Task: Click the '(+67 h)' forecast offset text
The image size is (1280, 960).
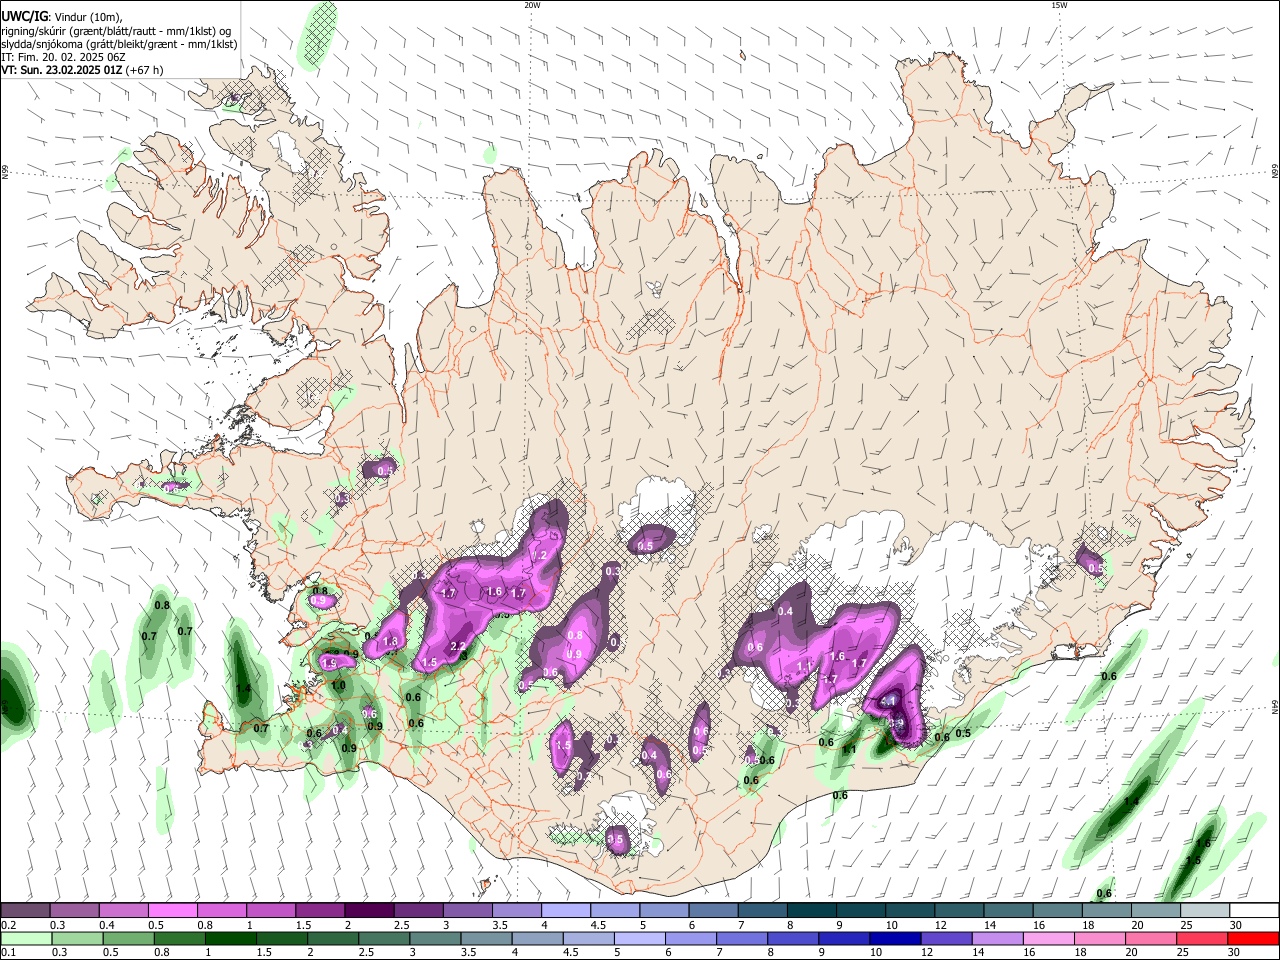Action: (145, 70)
